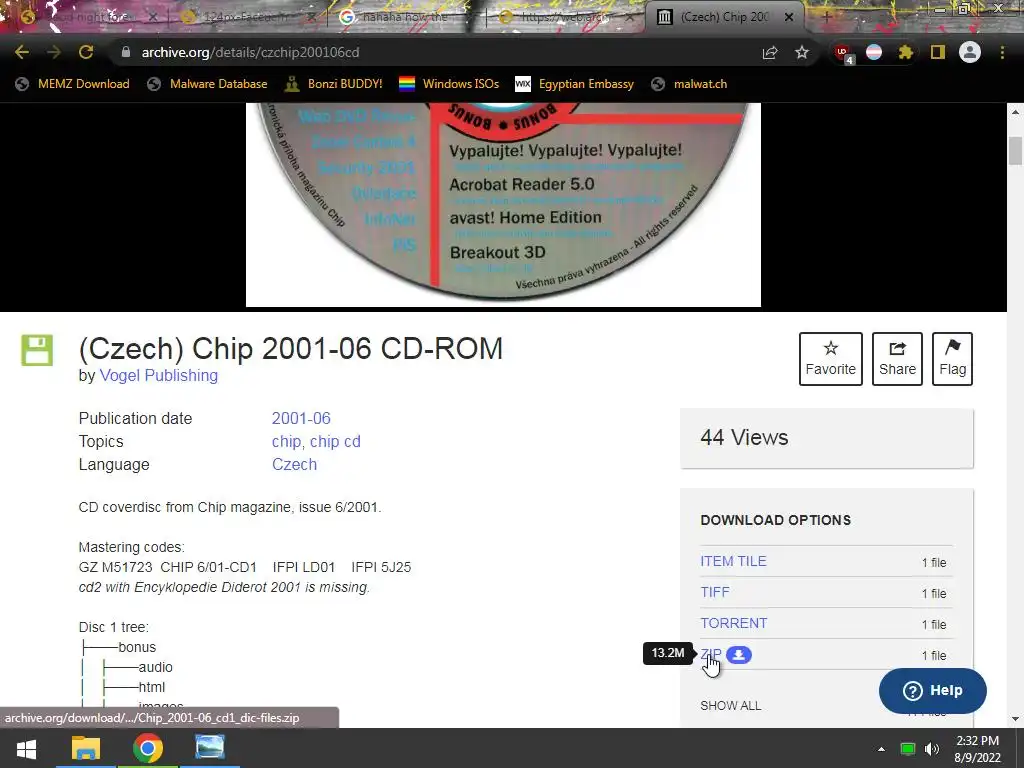This screenshot has width=1024, height=768.
Task: Open the MEMZ Download bookmark
Action: click(x=72, y=84)
